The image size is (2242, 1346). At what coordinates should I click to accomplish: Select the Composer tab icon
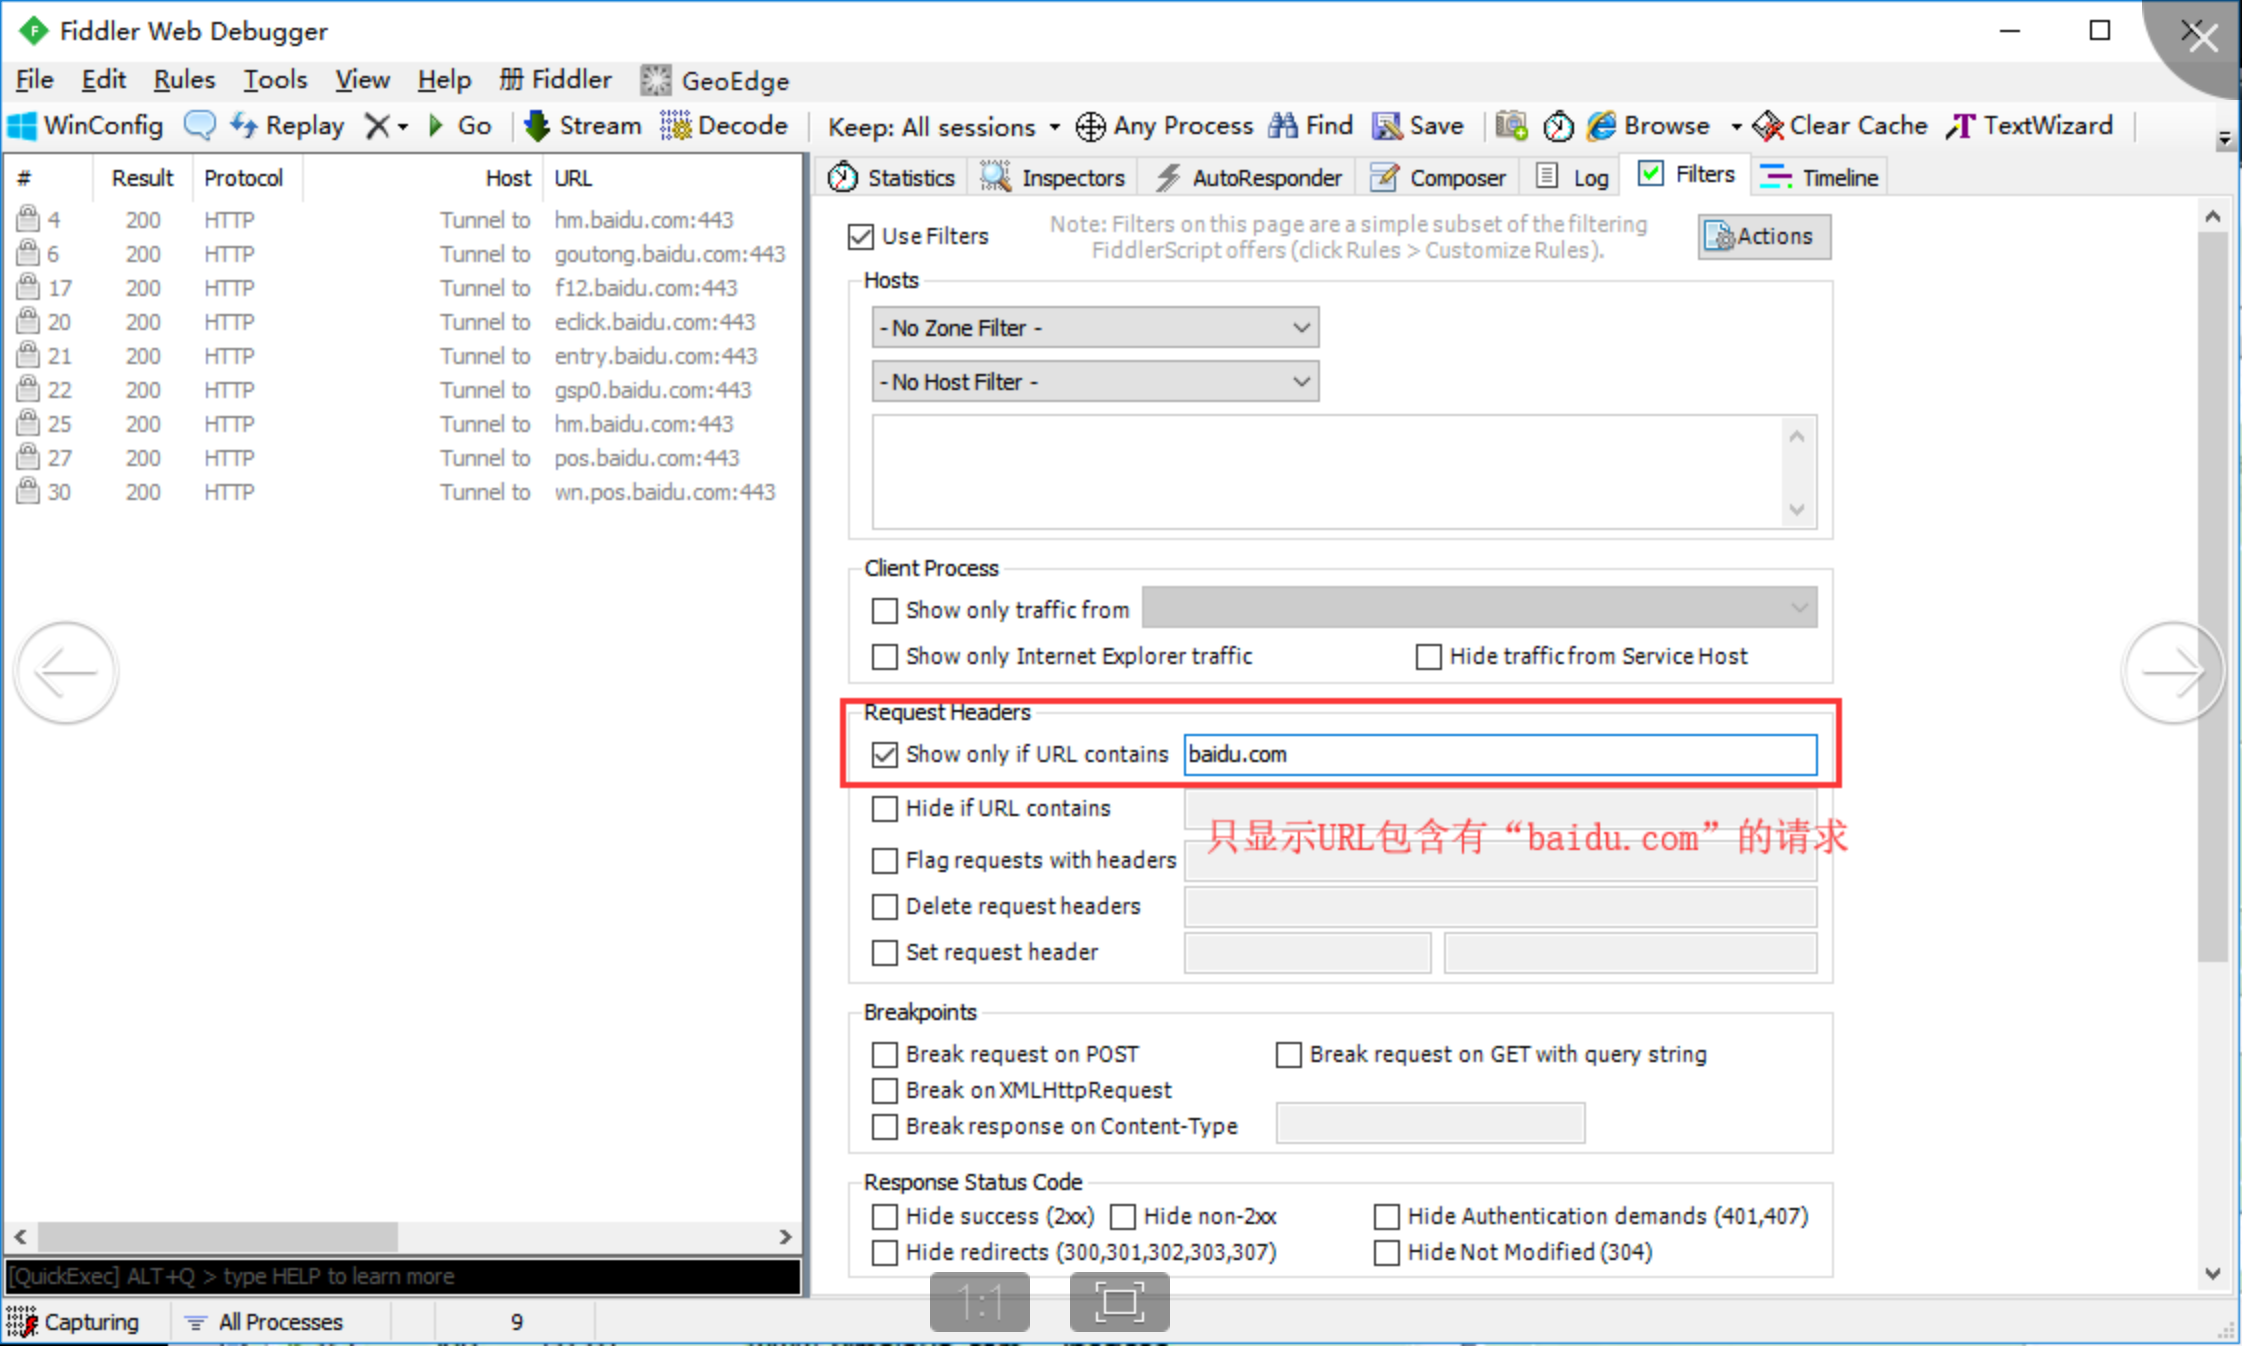point(1380,178)
